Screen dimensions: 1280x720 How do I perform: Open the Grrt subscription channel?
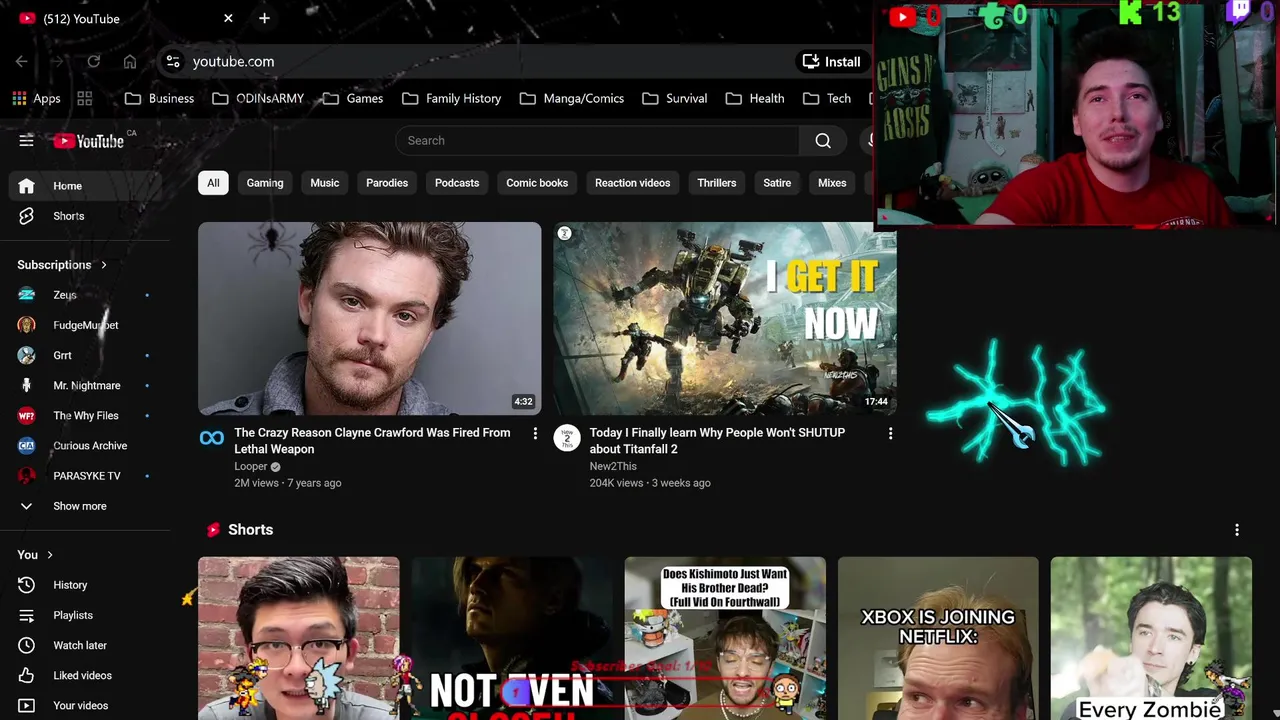[85, 355]
